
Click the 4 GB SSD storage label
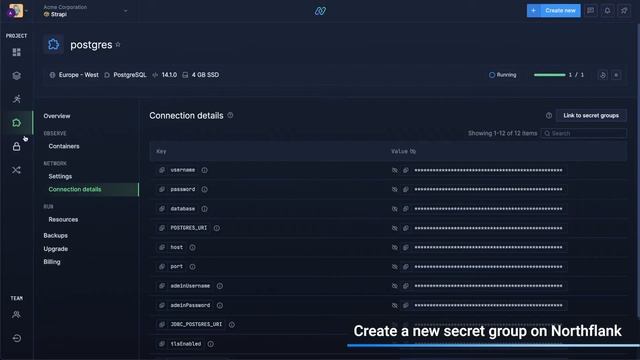[x=205, y=75]
